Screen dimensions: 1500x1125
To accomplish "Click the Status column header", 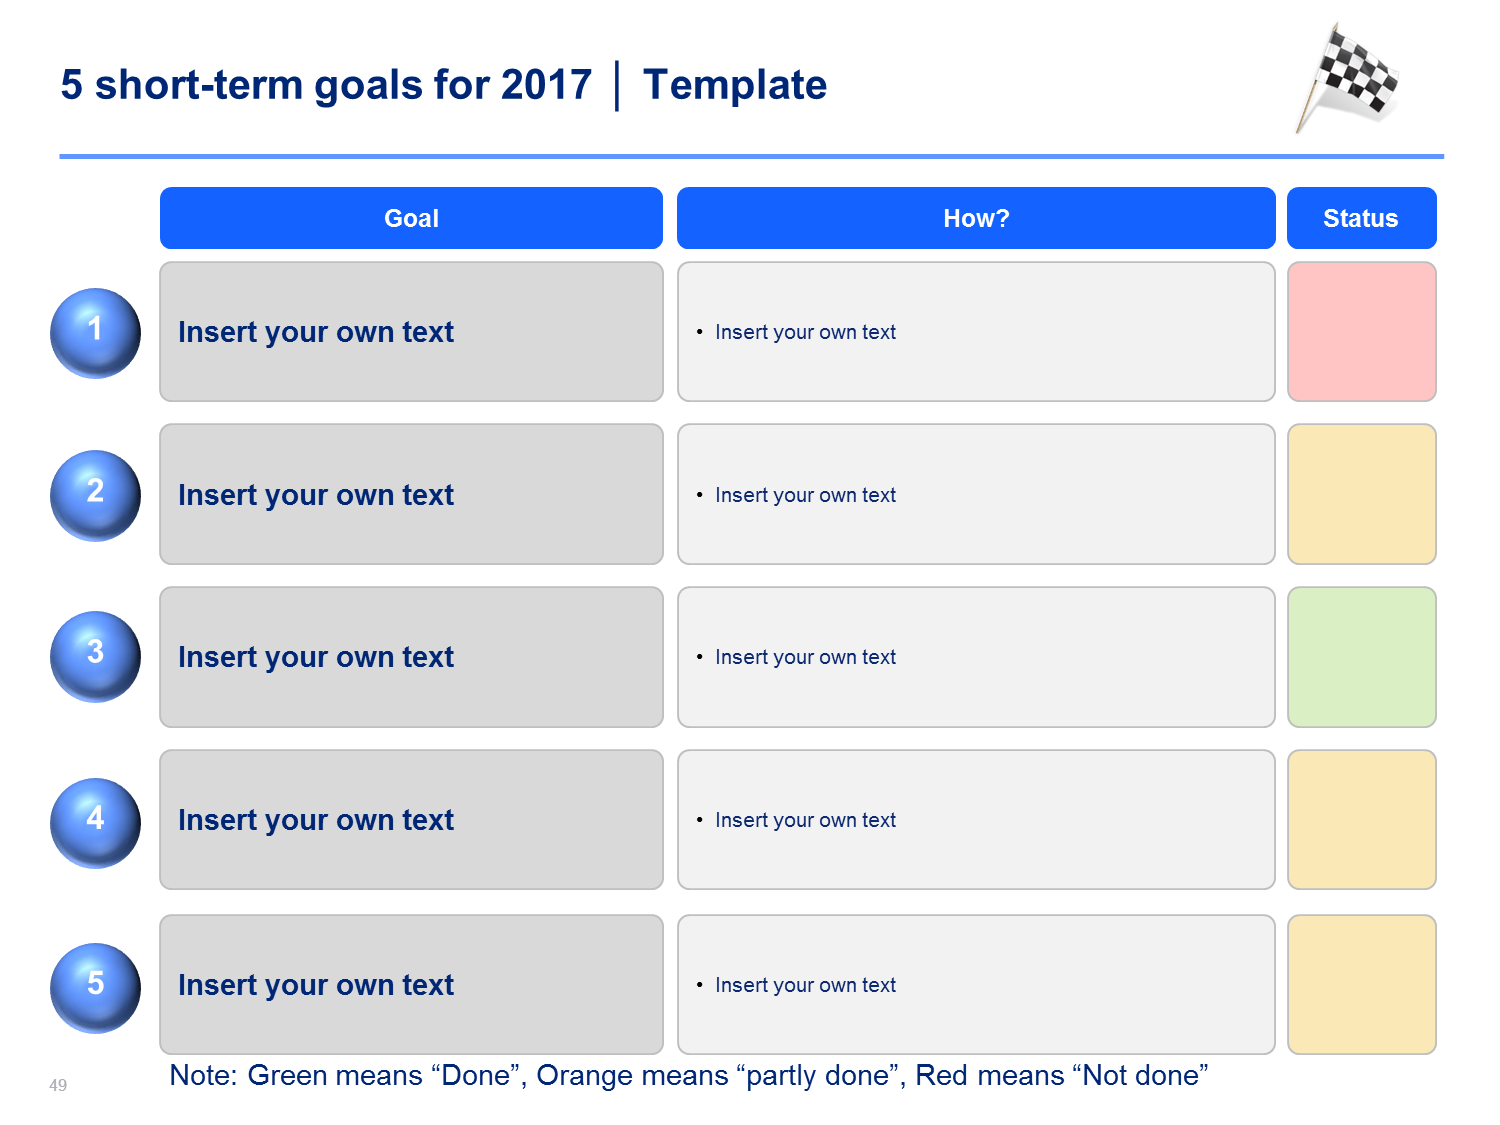I will 1361,218.
